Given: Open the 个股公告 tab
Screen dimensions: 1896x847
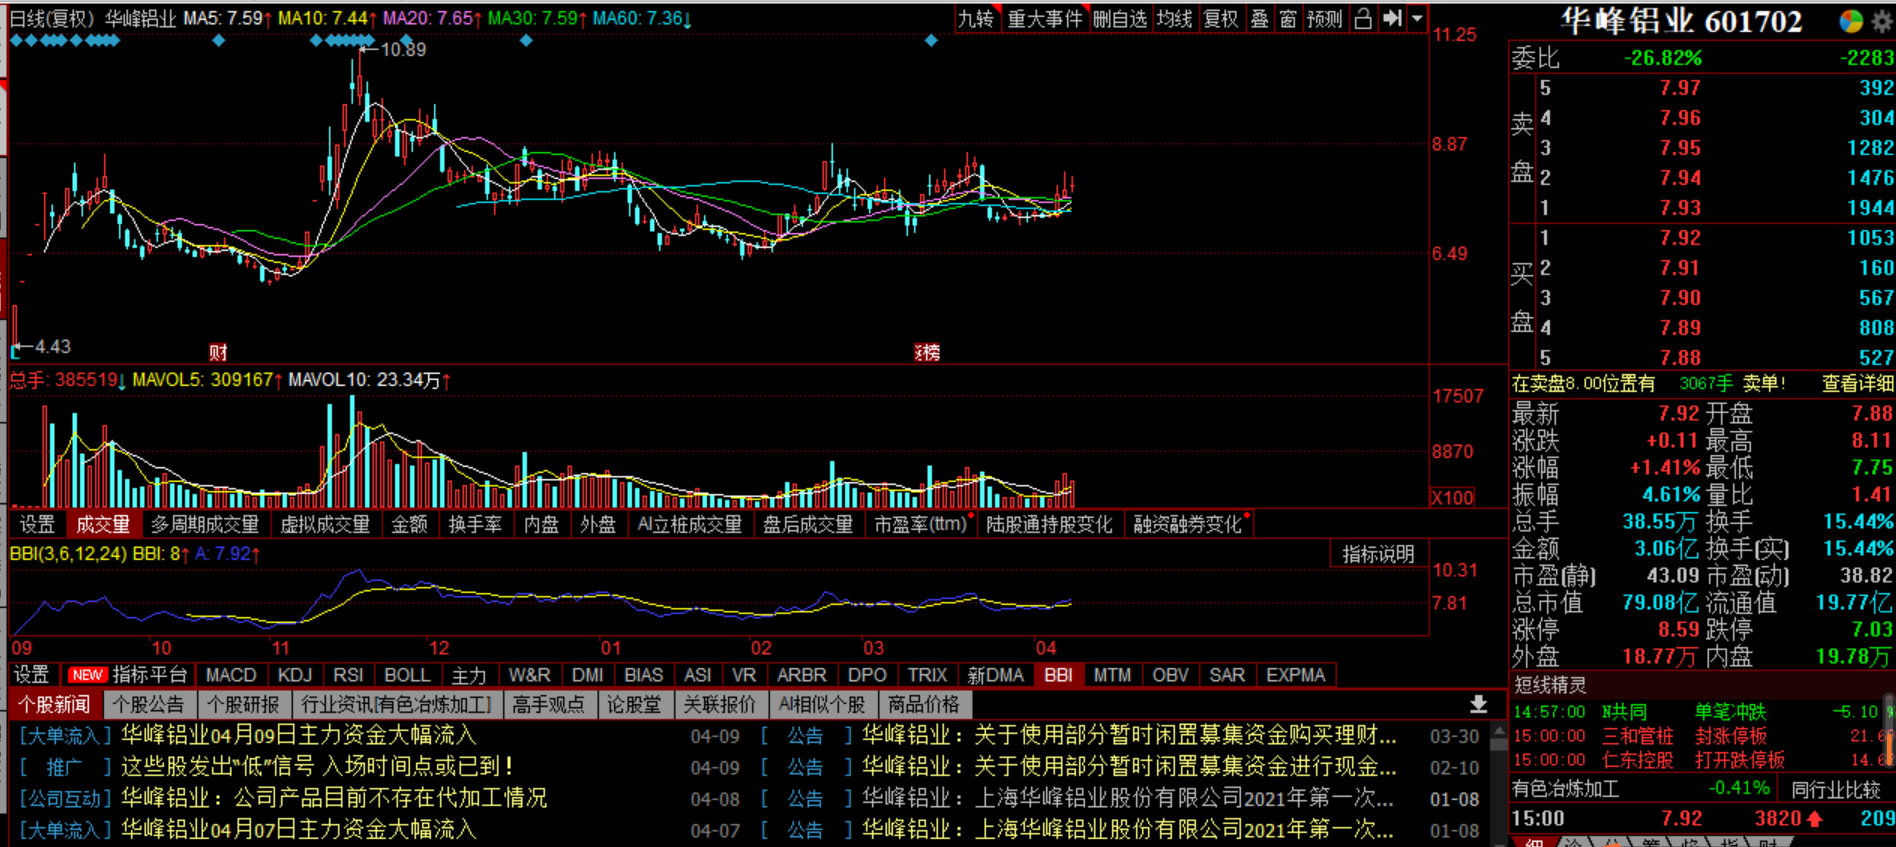Looking at the screenshot, I should (149, 705).
